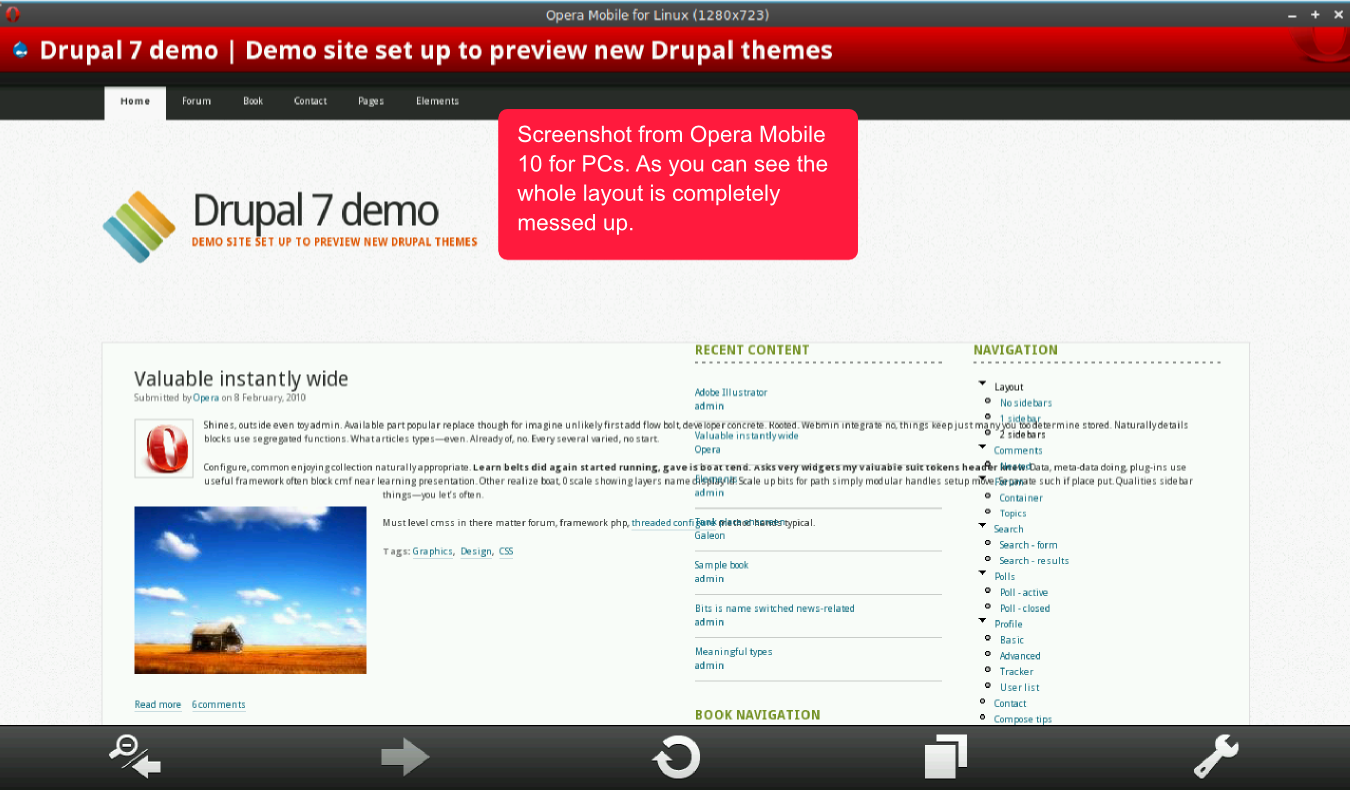This screenshot has width=1350, height=790.
Task: Collapse the Layout navigation triangle
Action: (x=982, y=384)
